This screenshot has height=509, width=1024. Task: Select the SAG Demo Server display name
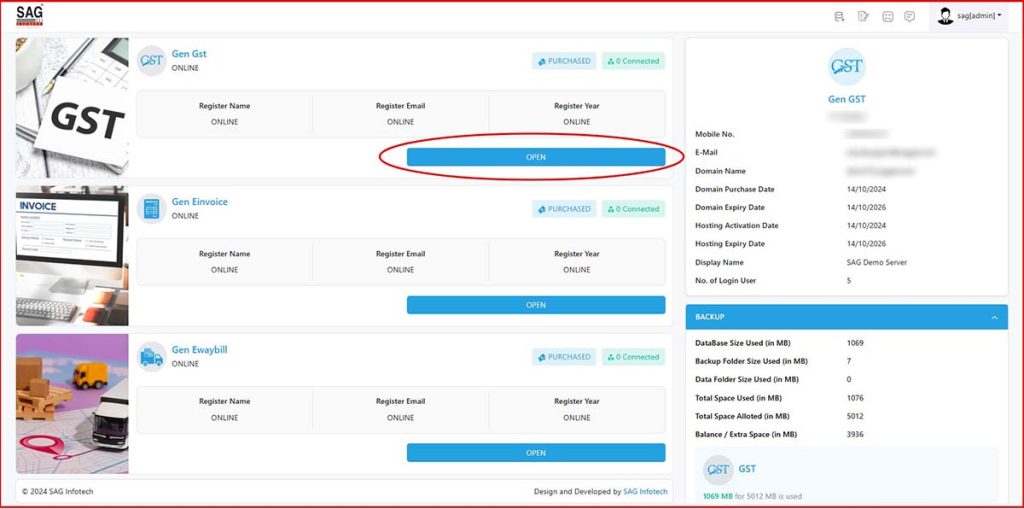click(x=876, y=262)
